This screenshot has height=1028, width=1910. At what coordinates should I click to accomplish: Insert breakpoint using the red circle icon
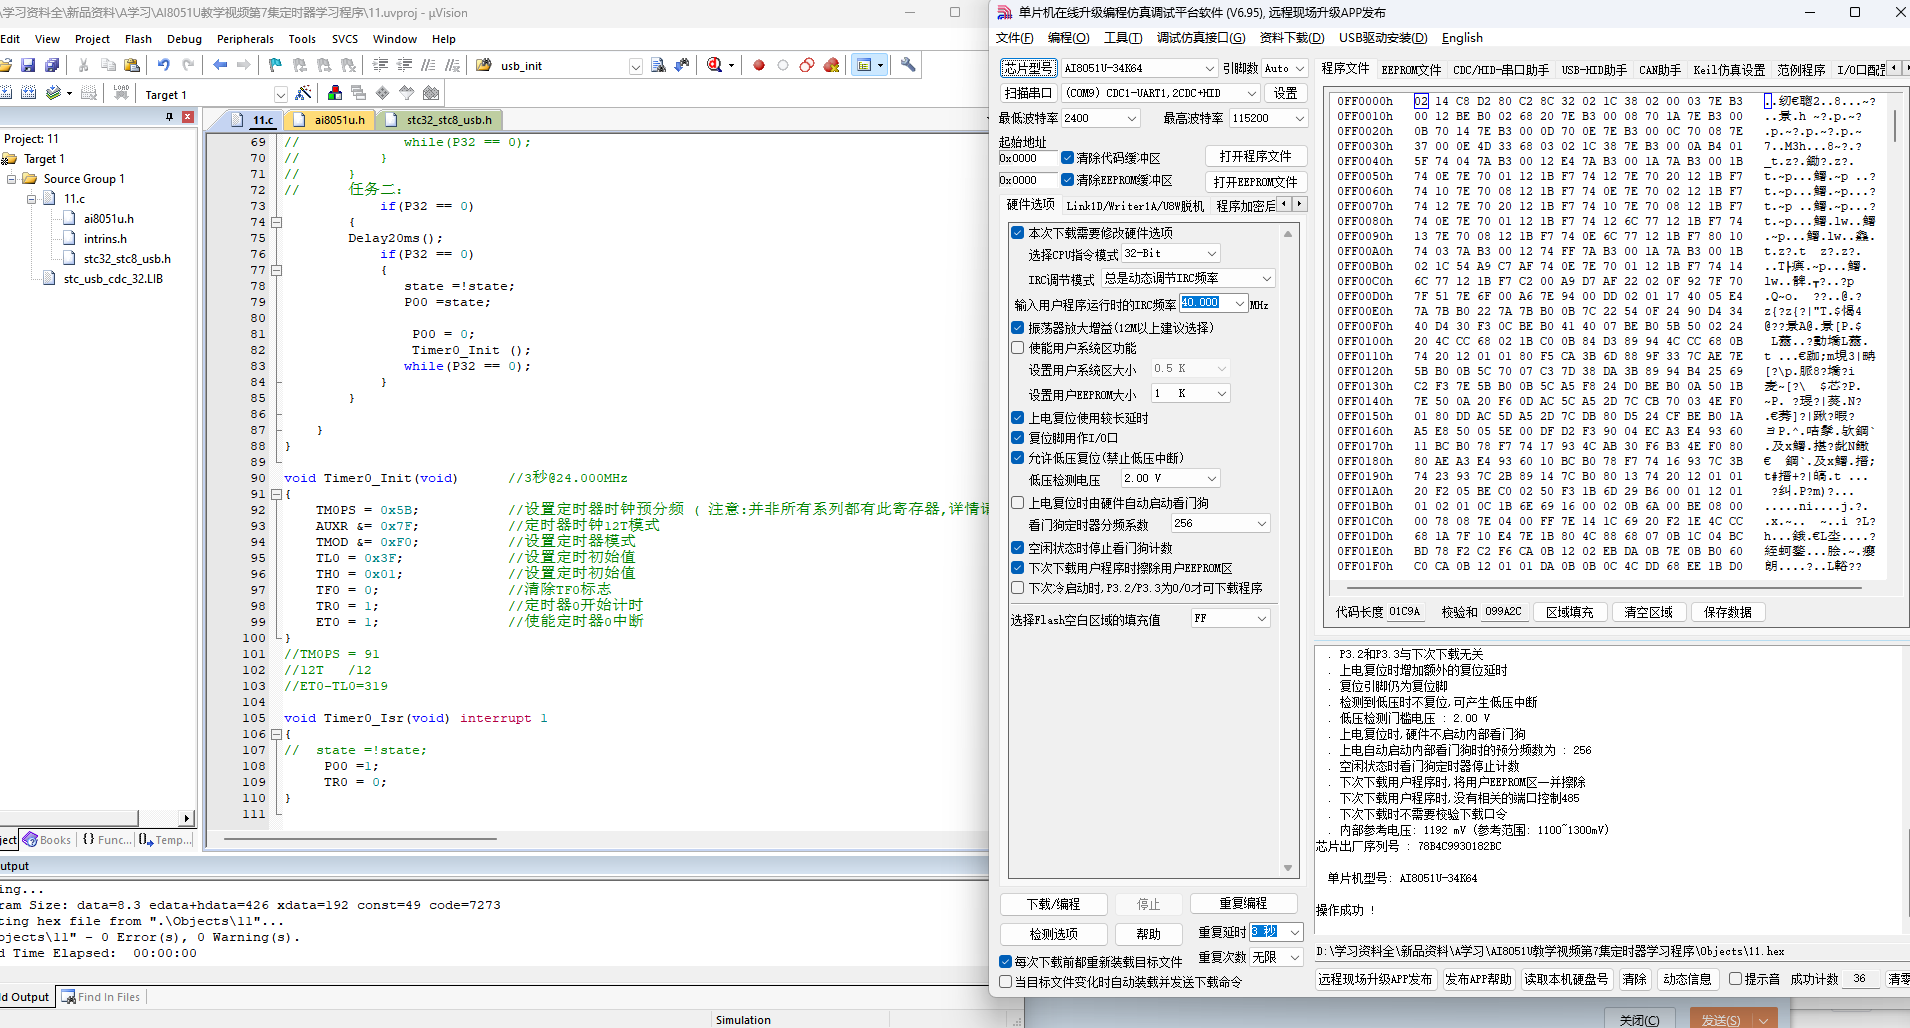(759, 65)
